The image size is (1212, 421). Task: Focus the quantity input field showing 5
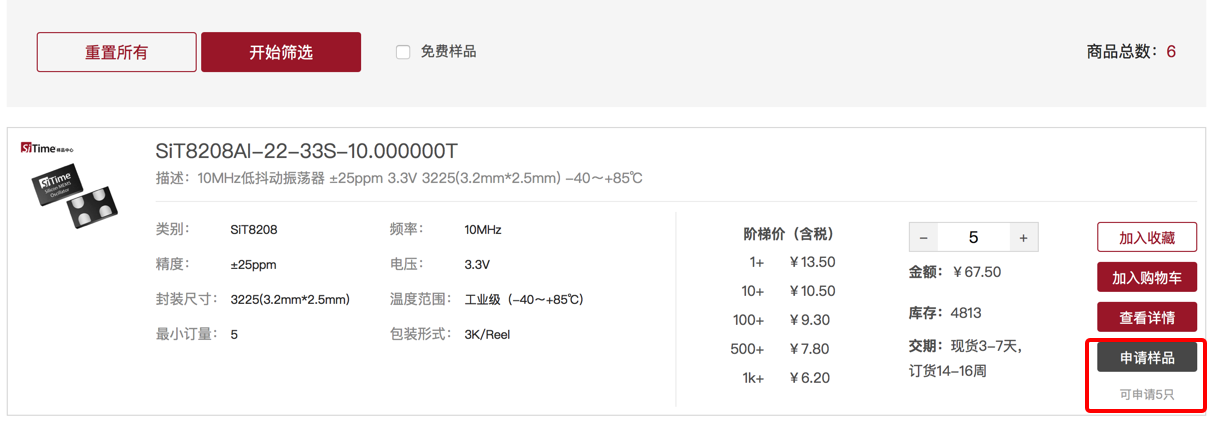pyautogui.click(x=973, y=238)
